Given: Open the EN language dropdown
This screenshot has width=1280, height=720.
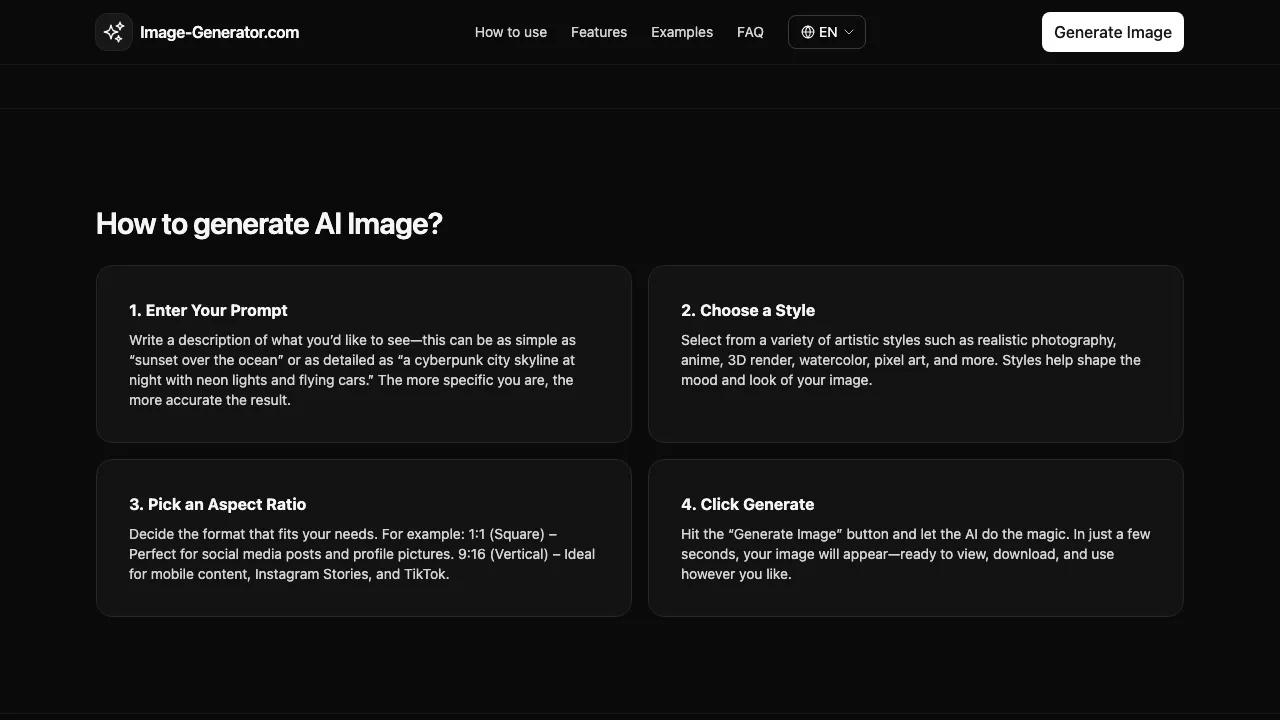Looking at the screenshot, I should click(827, 31).
